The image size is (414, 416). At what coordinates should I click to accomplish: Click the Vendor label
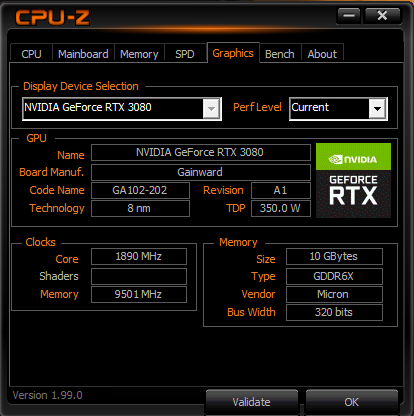tap(258, 294)
